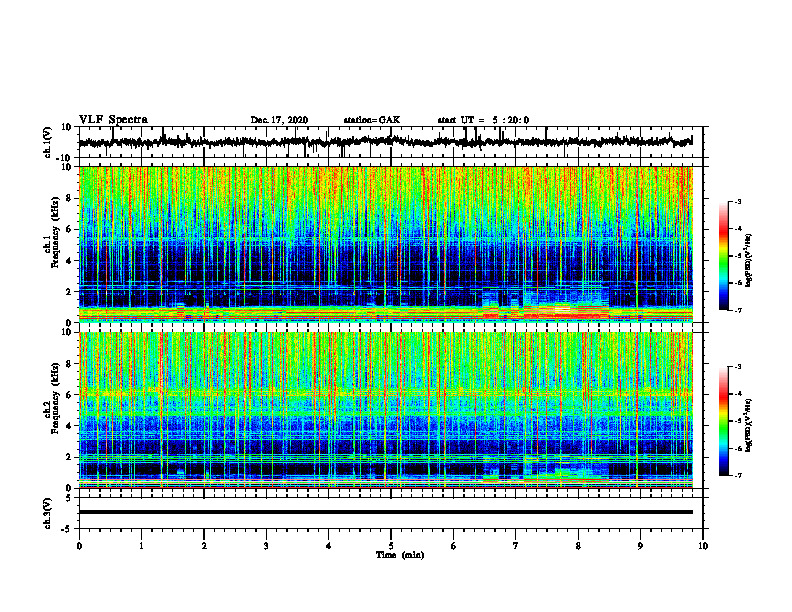Click time axis tick label 4
792x612 pixels.
(329, 546)
